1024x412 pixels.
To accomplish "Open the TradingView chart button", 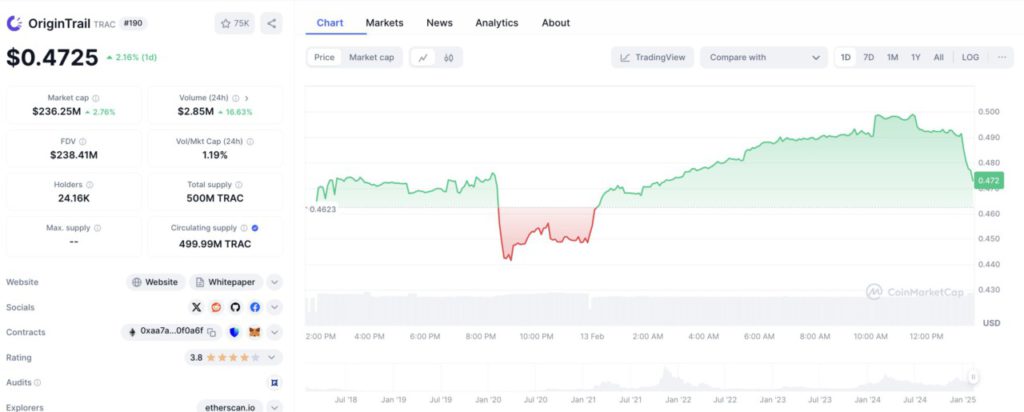I will click(652, 57).
